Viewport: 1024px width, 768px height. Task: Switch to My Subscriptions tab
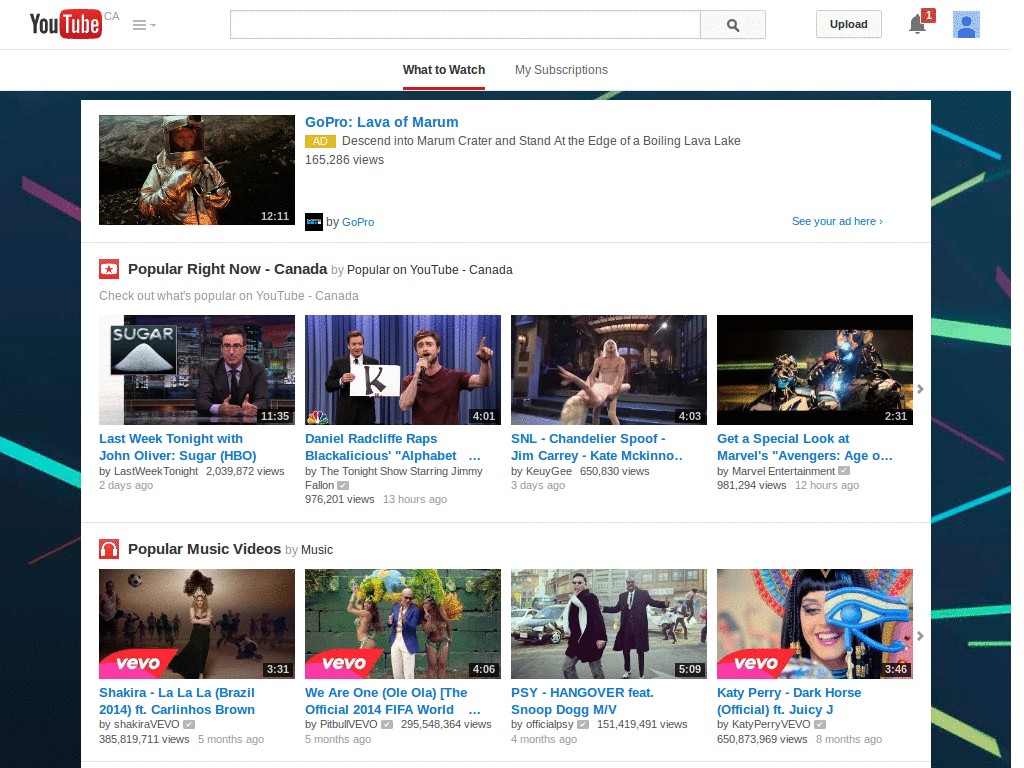pos(561,70)
